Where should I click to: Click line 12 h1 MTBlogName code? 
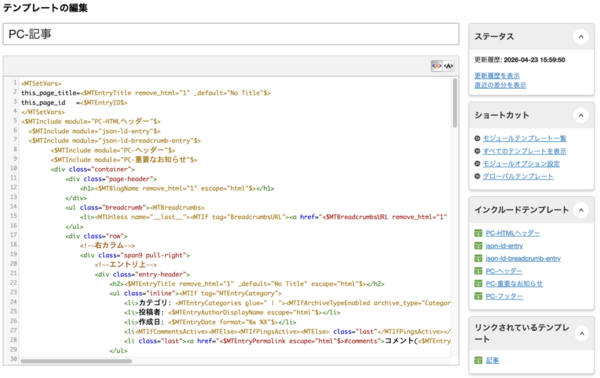coord(177,188)
